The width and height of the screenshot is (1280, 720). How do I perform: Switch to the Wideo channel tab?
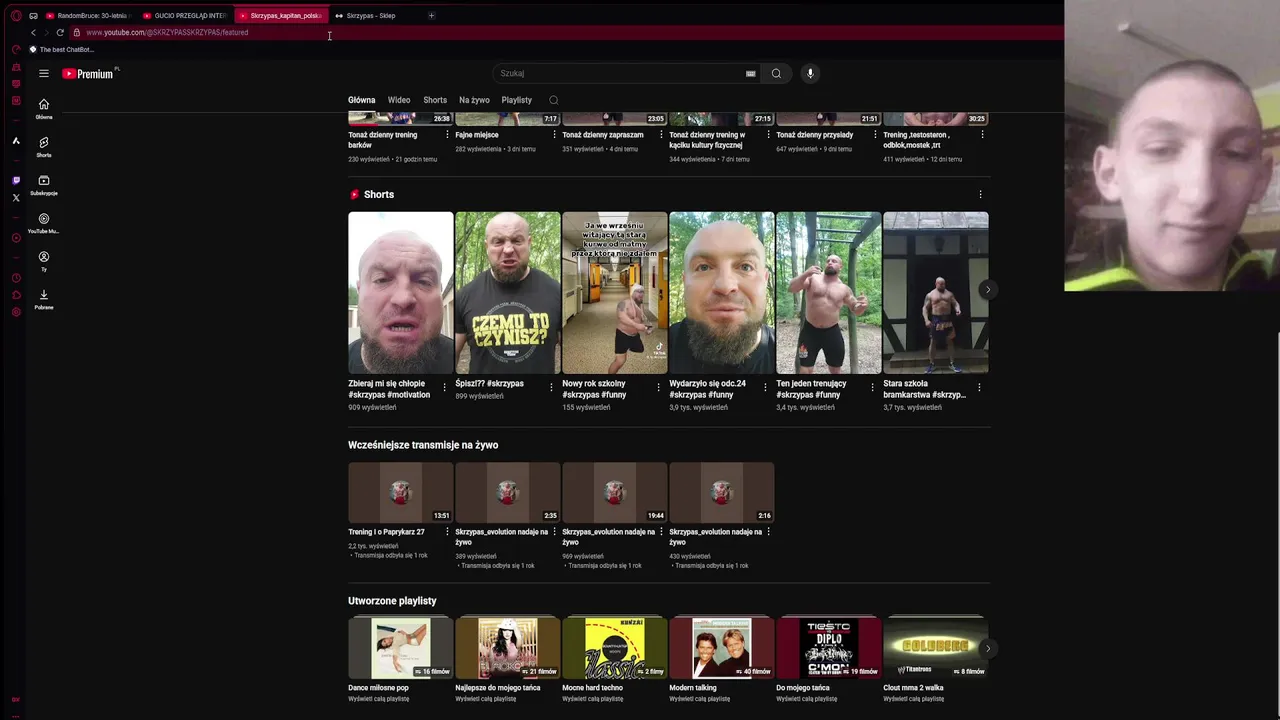click(x=399, y=100)
